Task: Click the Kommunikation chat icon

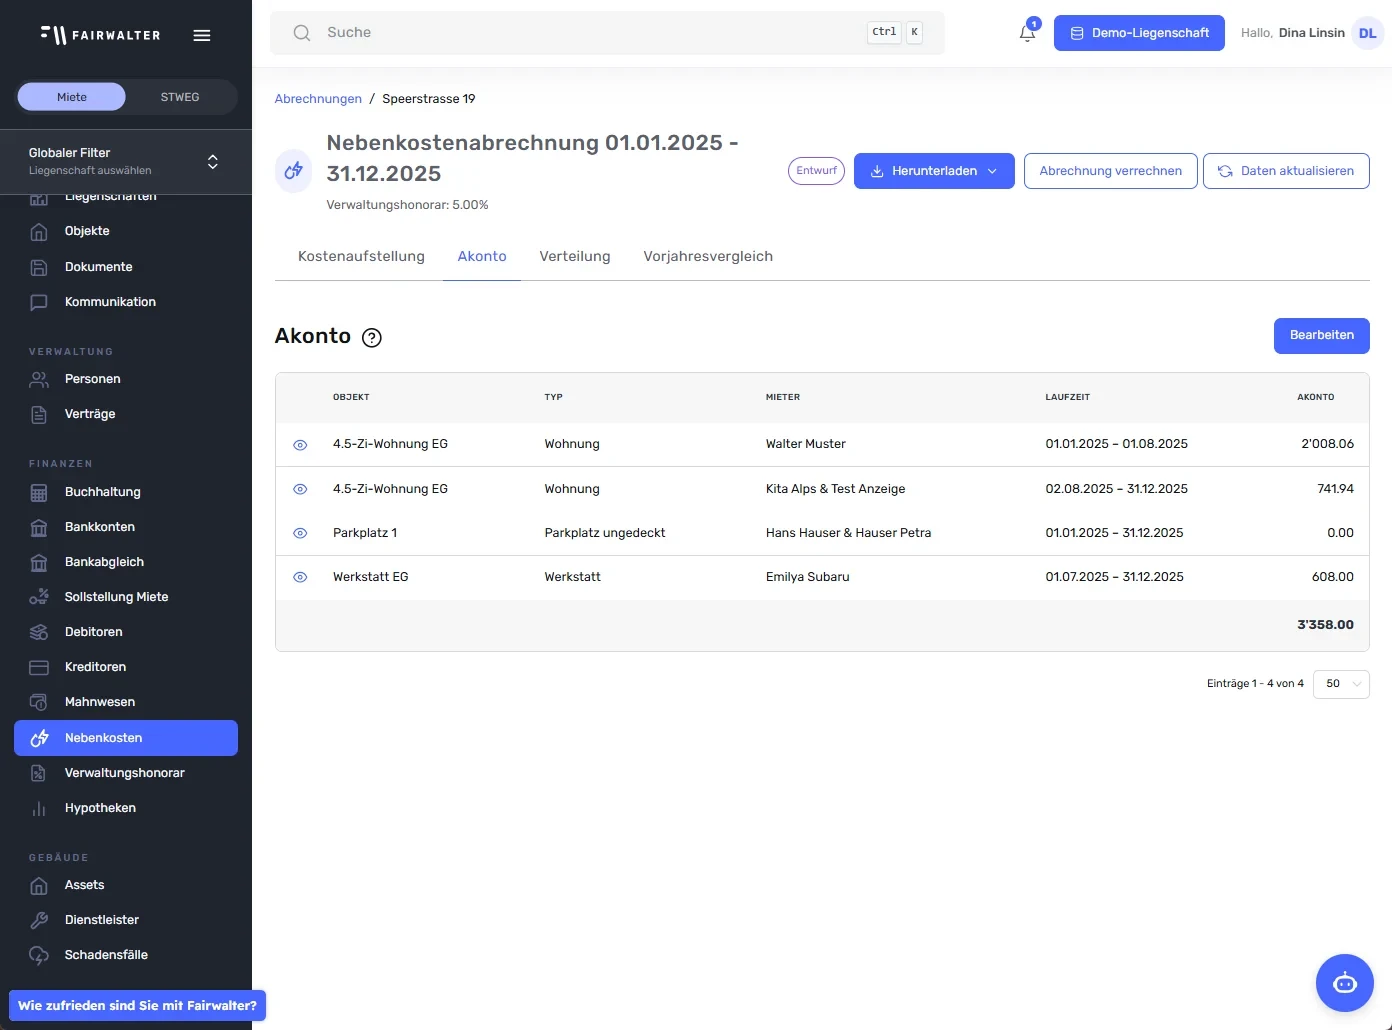Action: click(39, 302)
